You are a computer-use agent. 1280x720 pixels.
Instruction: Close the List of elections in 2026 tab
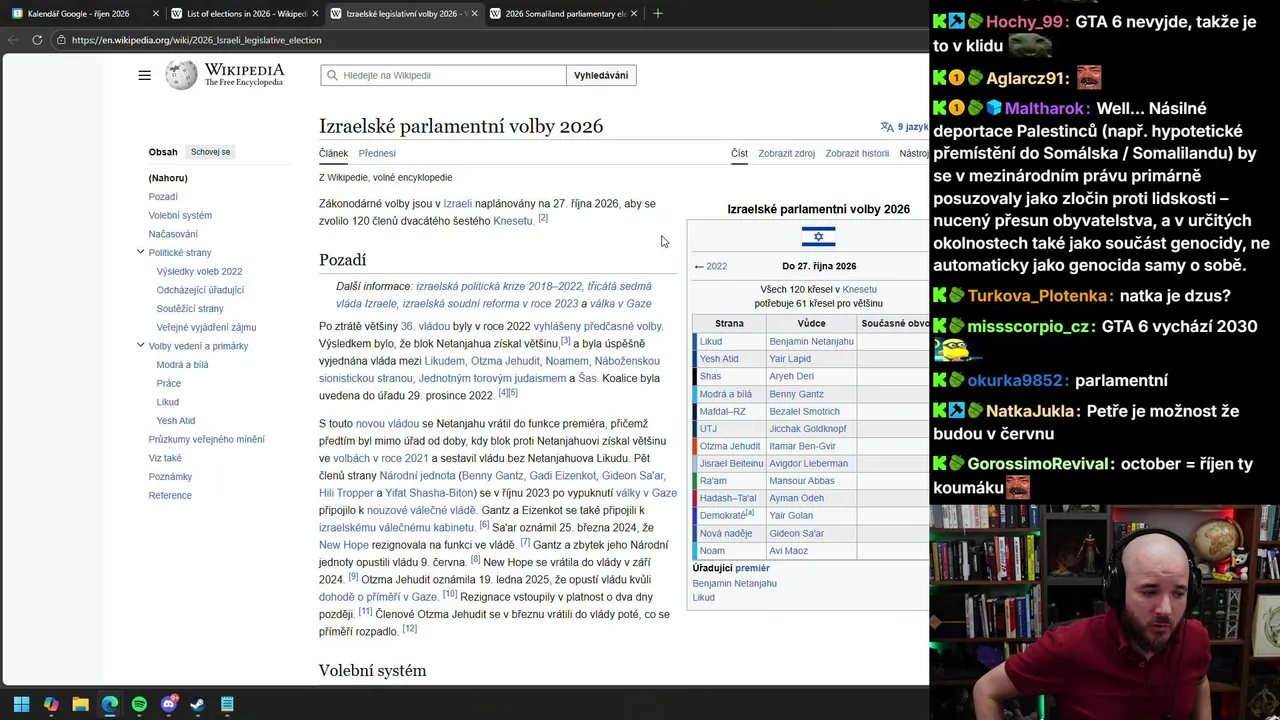314,14
